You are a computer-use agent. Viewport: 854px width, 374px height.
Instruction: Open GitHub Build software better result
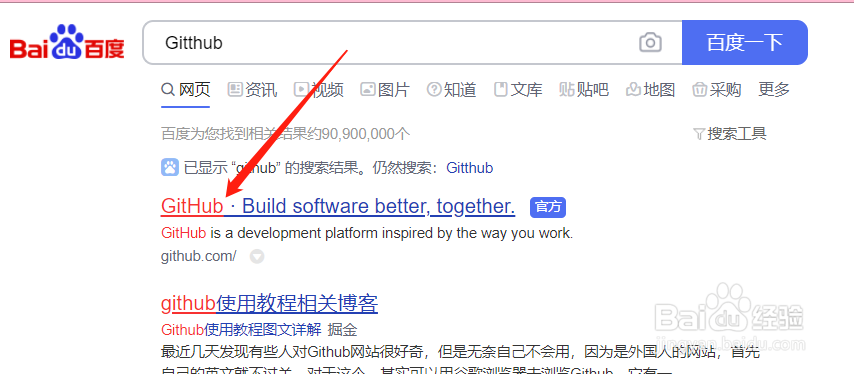click(338, 206)
